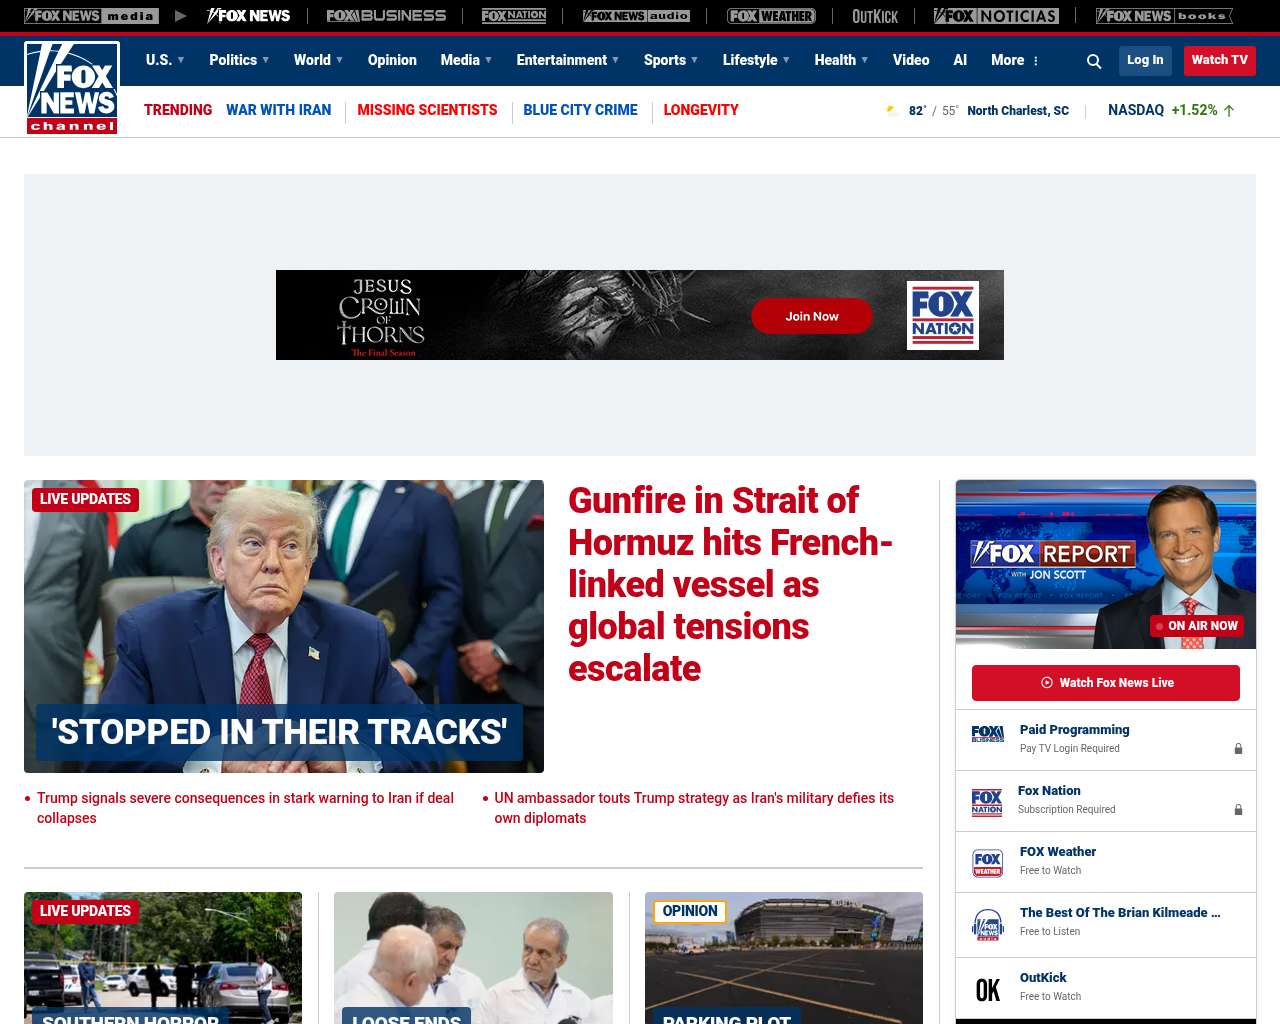Screen dimensions: 1280x1024
Task: Click the Fox News Audio icon beside Brian Kilmeade
Action: [988, 924]
